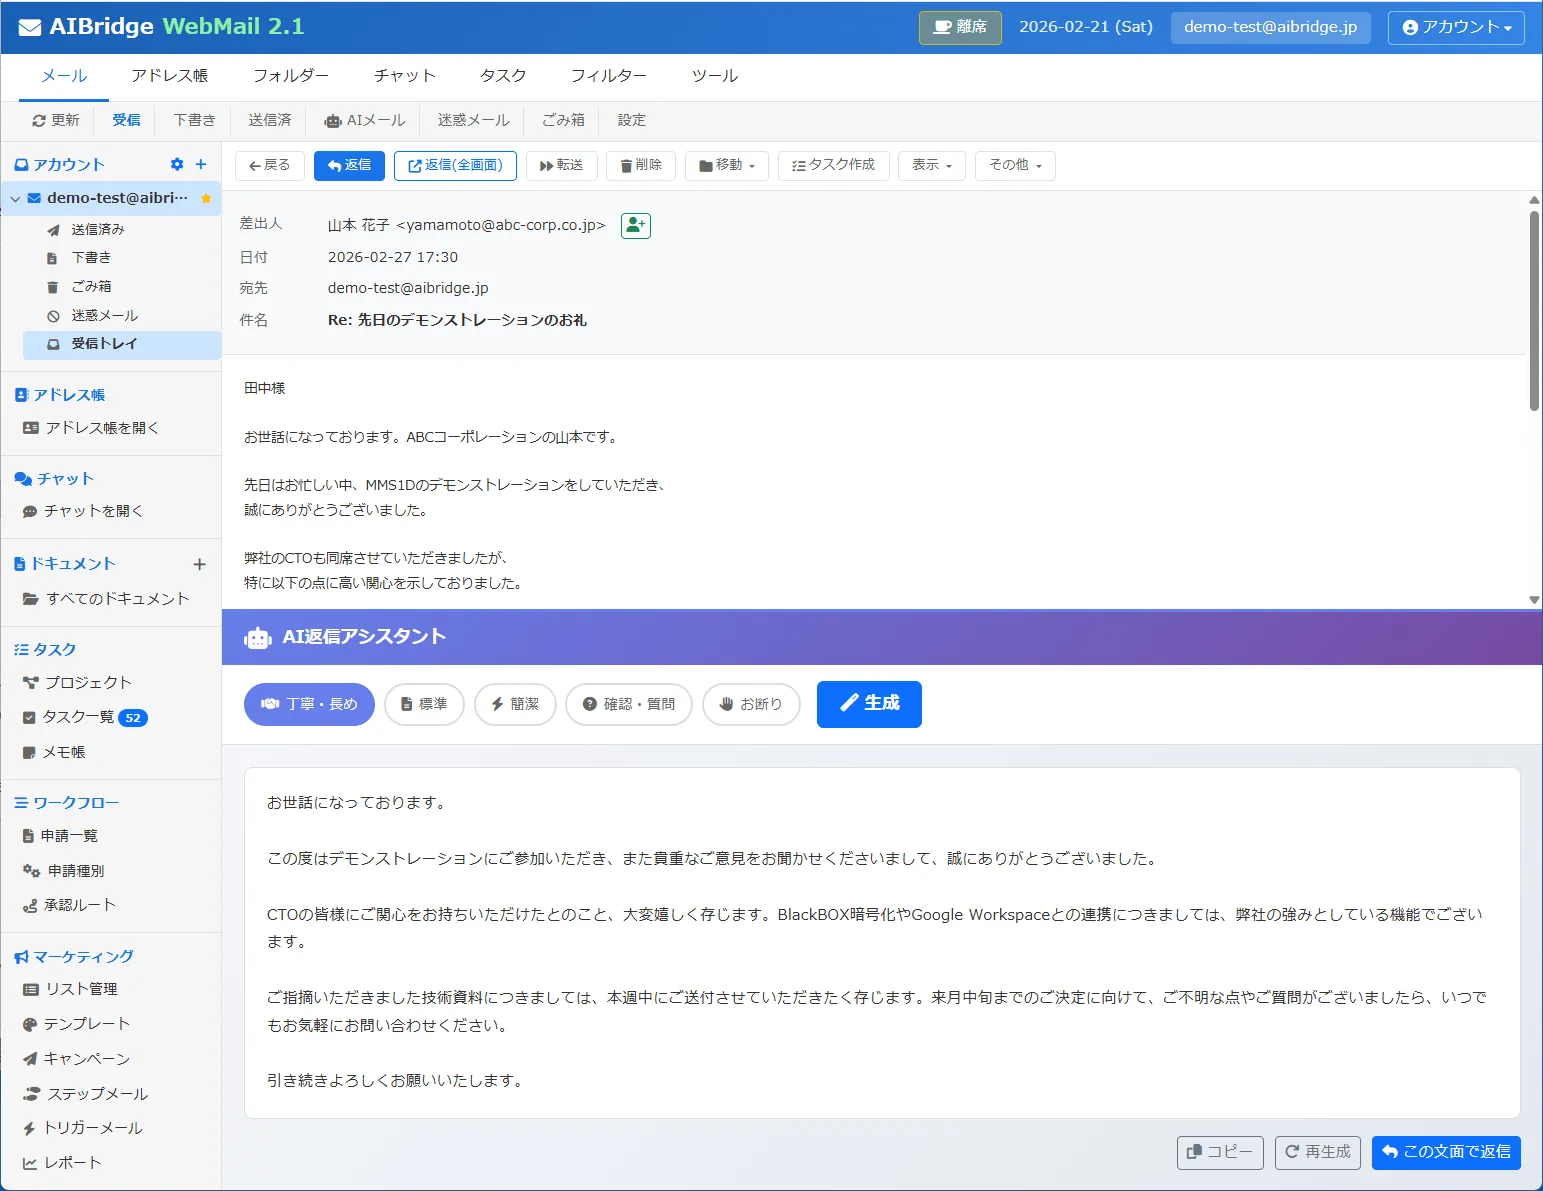Open fullscreen reply with 返信(全画面)
Image resolution: width=1543 pixels, height=1191 pixels.
(x=455, y=166)
